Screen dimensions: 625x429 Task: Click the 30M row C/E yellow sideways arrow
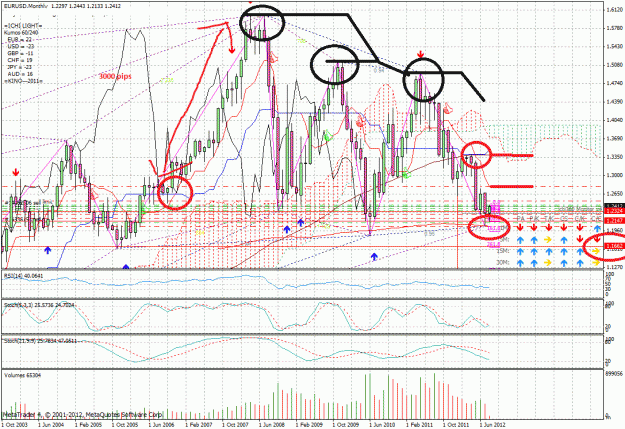(596, 263)
